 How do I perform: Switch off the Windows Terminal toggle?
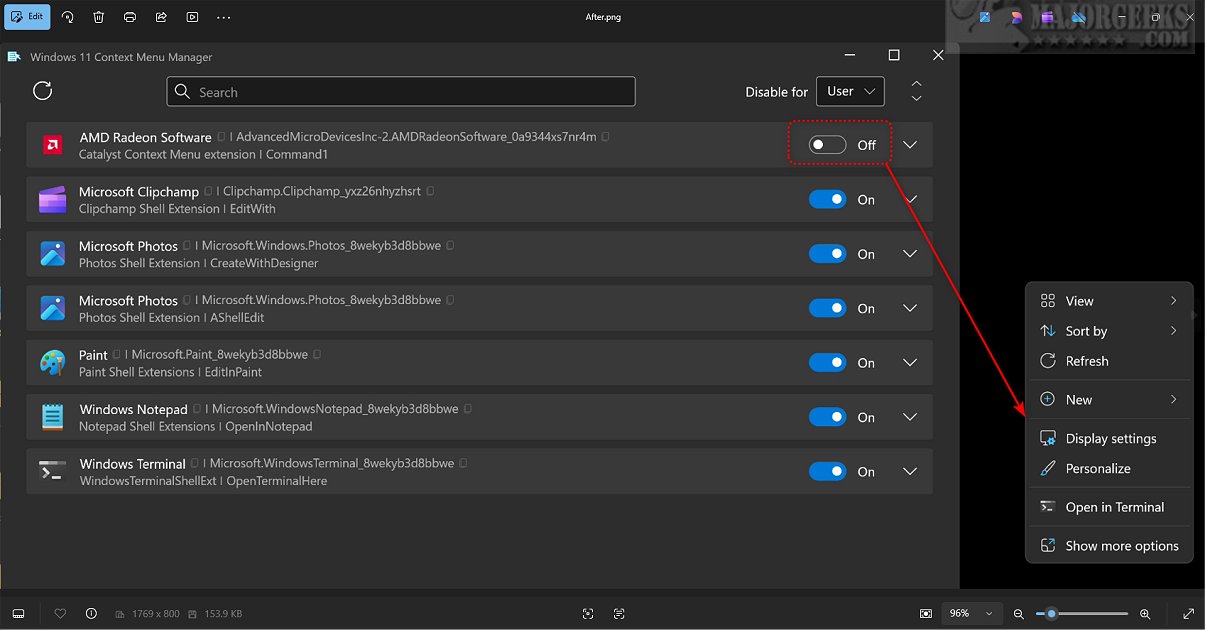tap(827, 472)
